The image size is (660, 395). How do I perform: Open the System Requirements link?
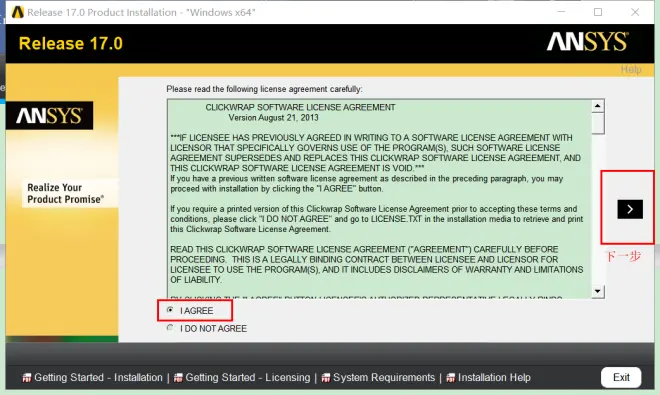[384, 378]
